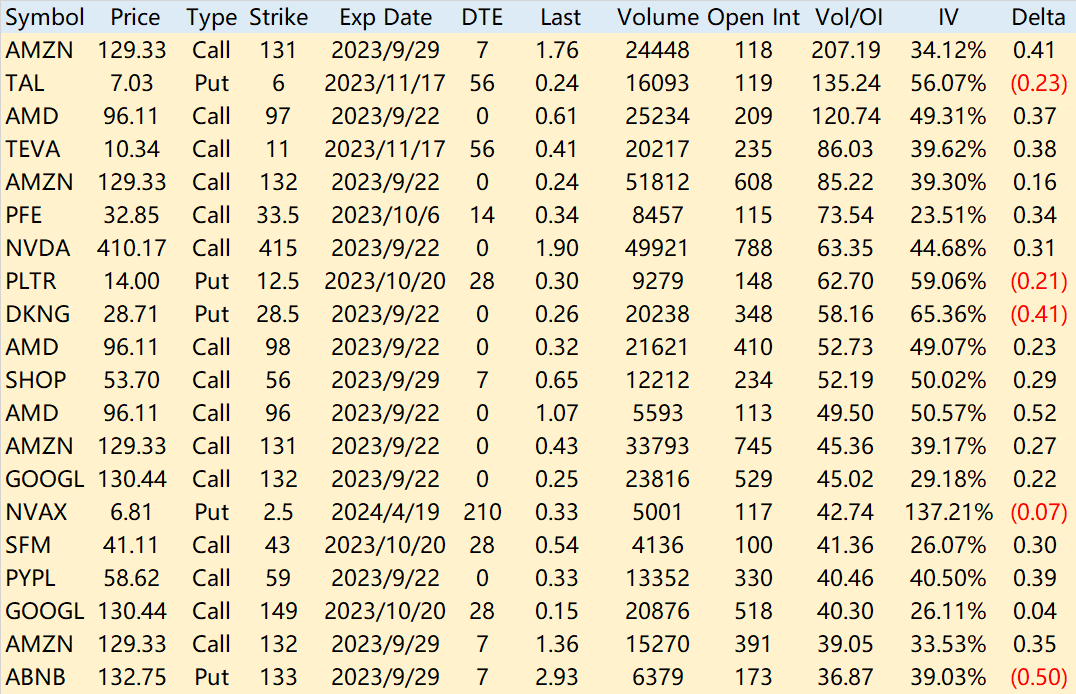
Task: Click expiry date 2024/4/19
Action: tap(386, 512)
